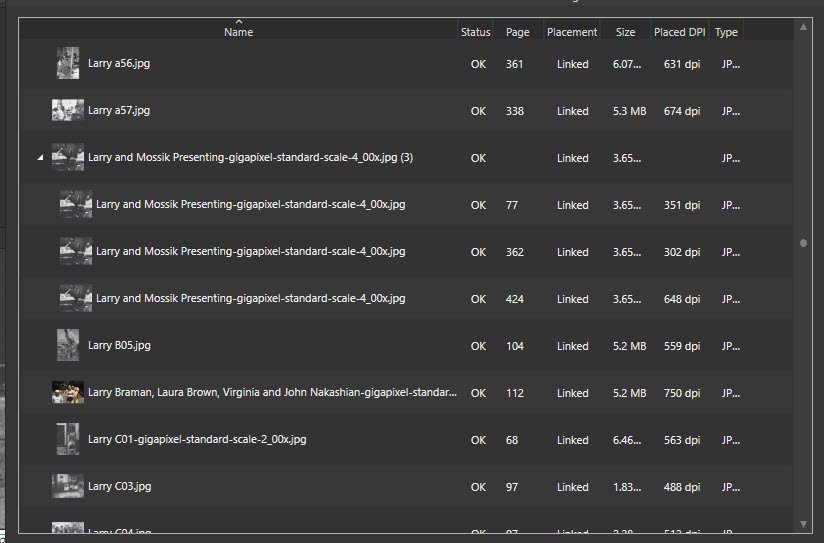Sort list by Placement column

572,32
